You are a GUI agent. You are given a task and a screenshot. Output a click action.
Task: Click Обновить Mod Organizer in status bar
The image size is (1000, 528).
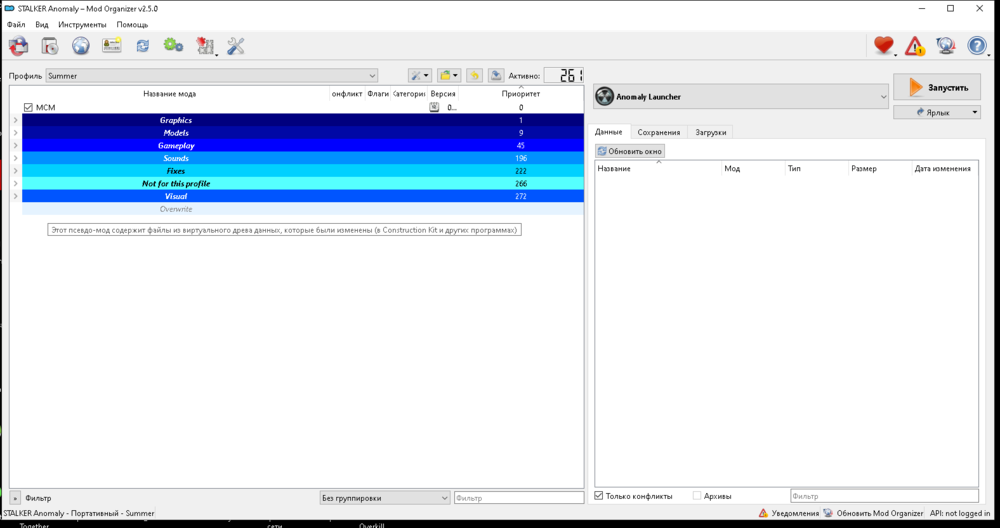[x=879, y=513]
